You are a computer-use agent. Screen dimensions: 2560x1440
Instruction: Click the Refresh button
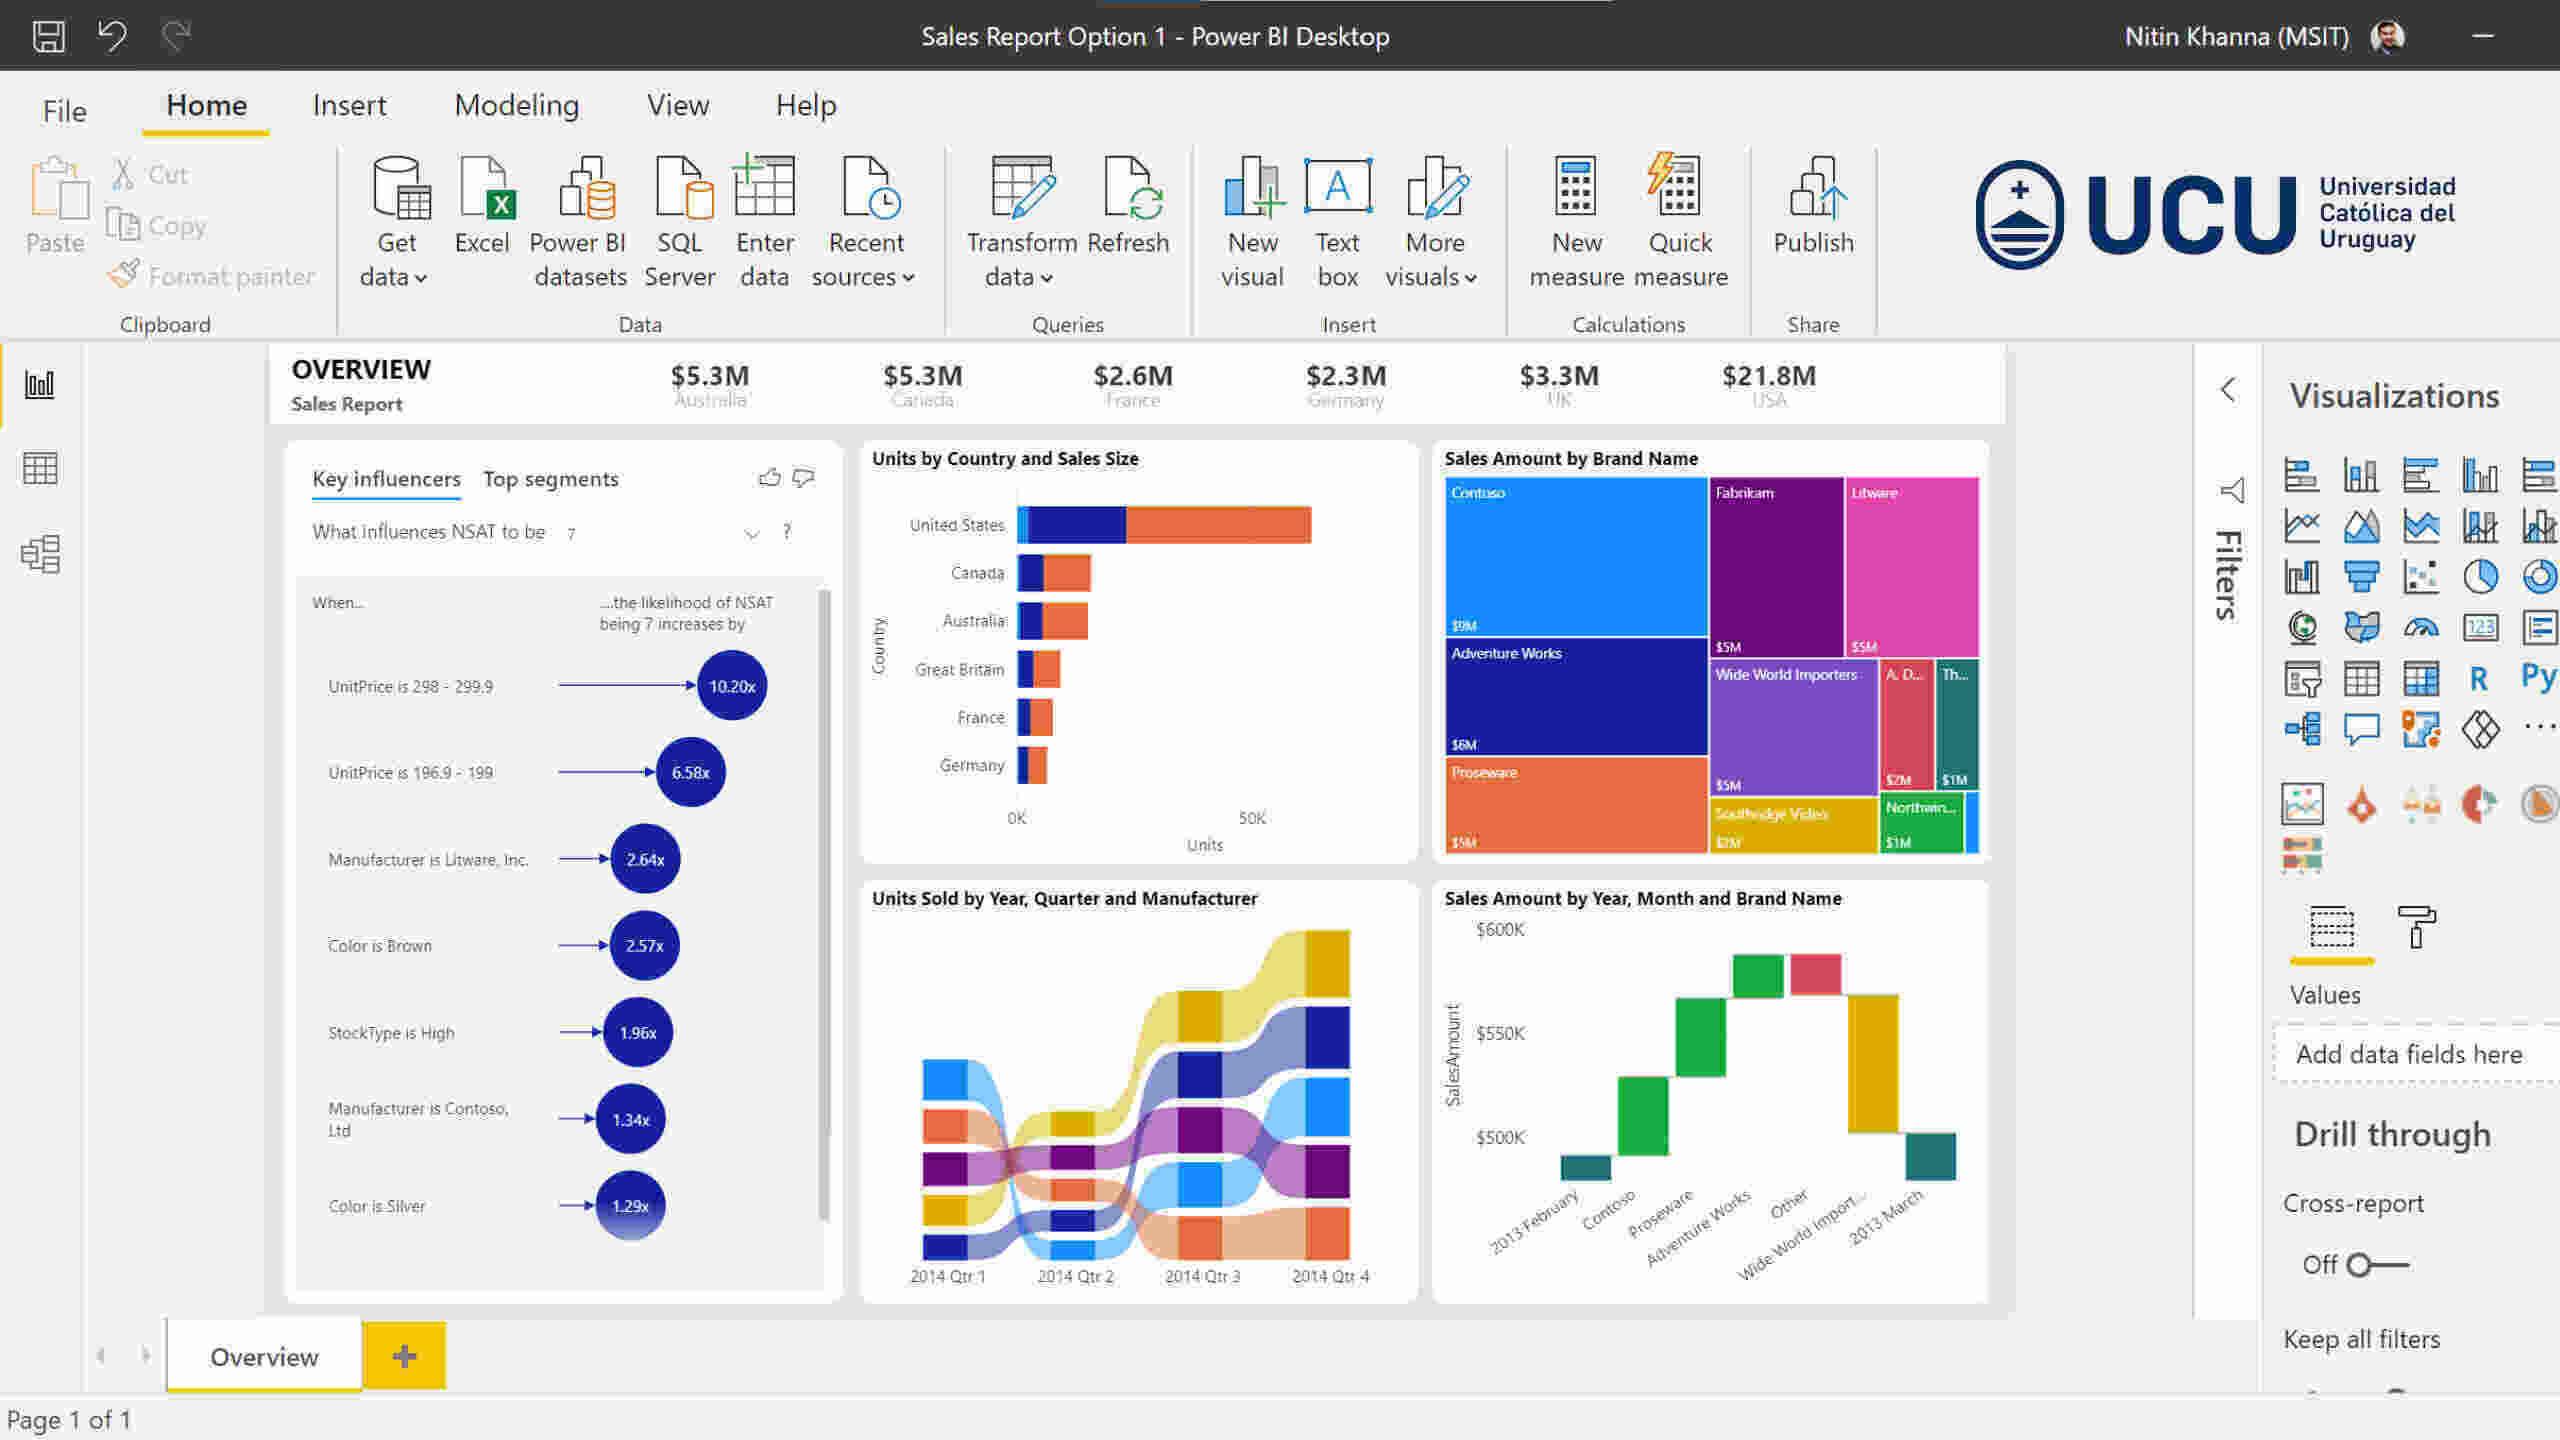click(1128, 205)
